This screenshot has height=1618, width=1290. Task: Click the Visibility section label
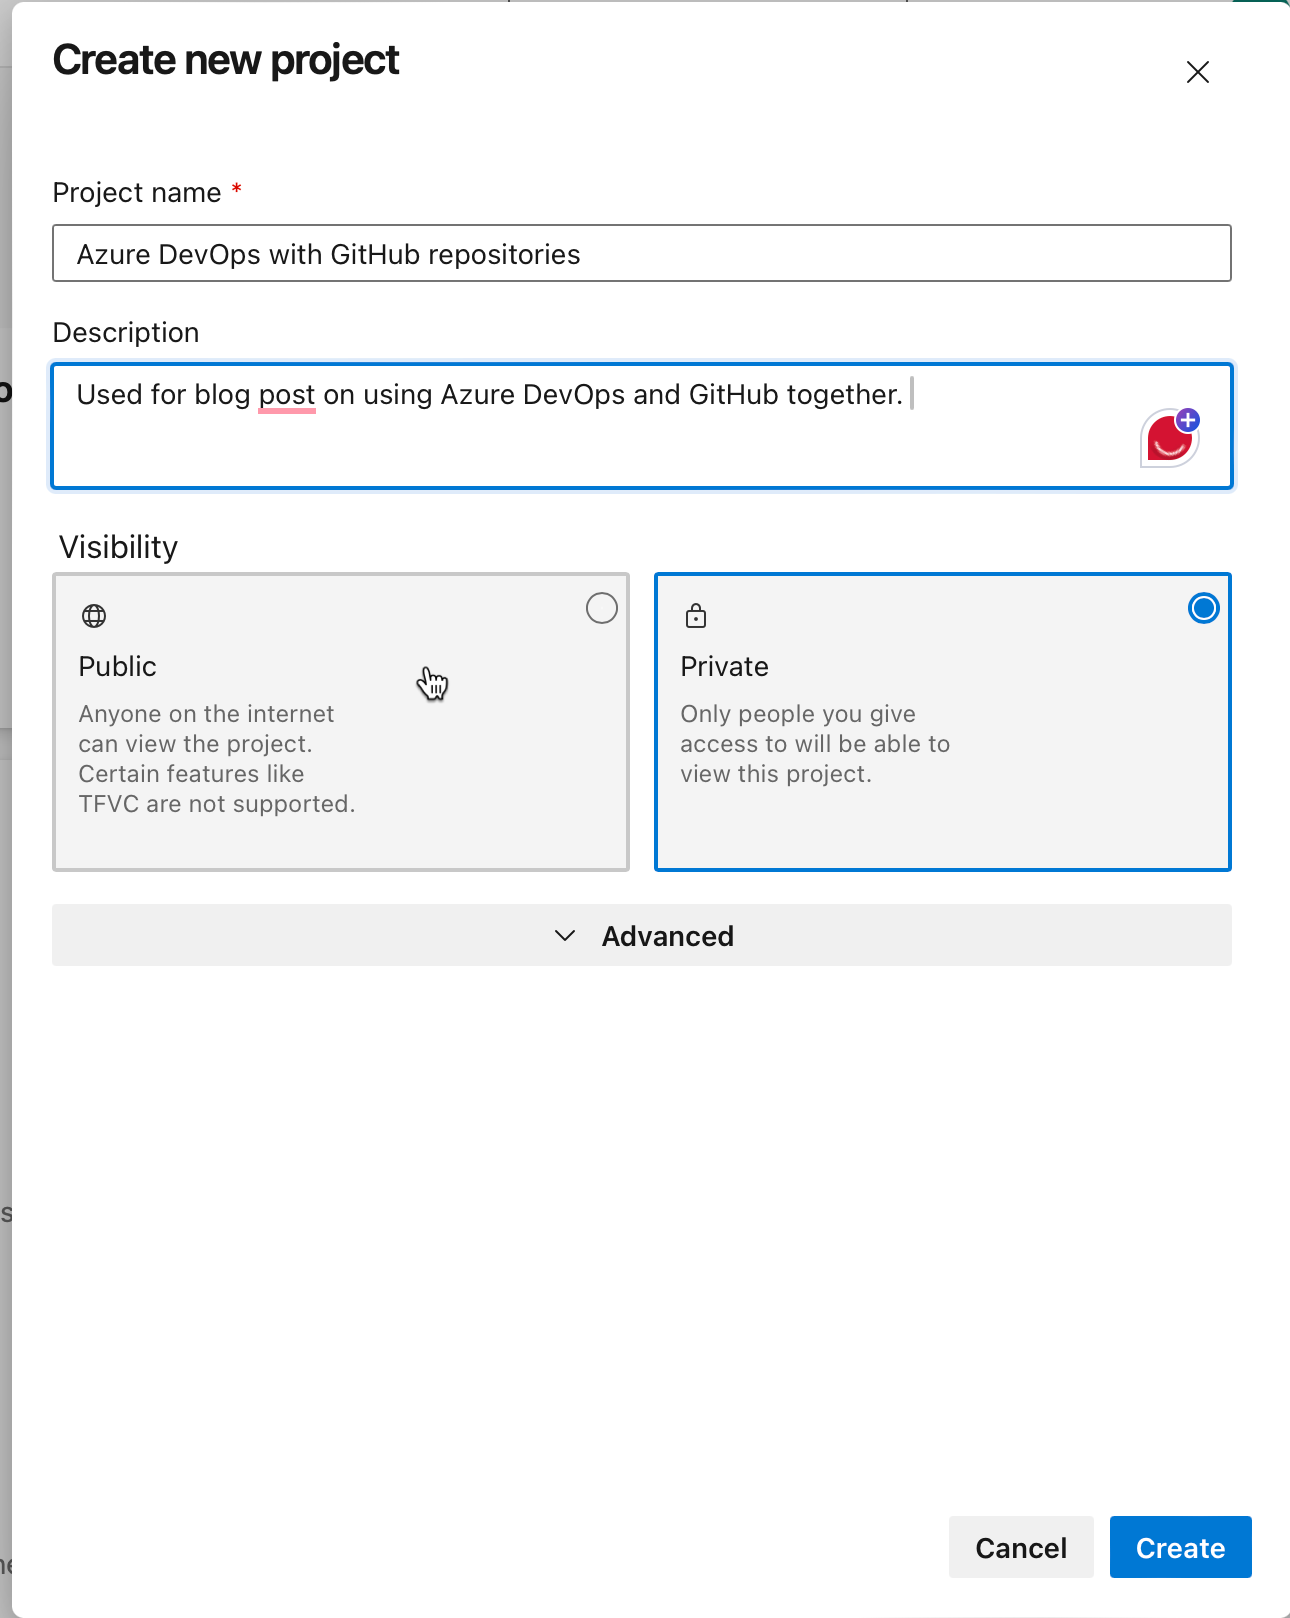click(119, 547)
